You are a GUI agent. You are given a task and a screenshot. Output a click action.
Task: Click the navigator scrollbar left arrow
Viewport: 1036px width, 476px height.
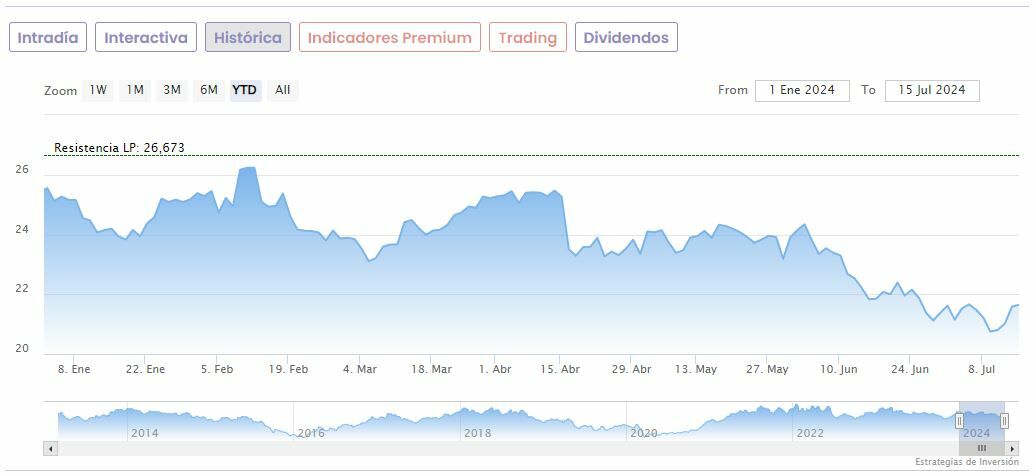(x=50, y=449)
